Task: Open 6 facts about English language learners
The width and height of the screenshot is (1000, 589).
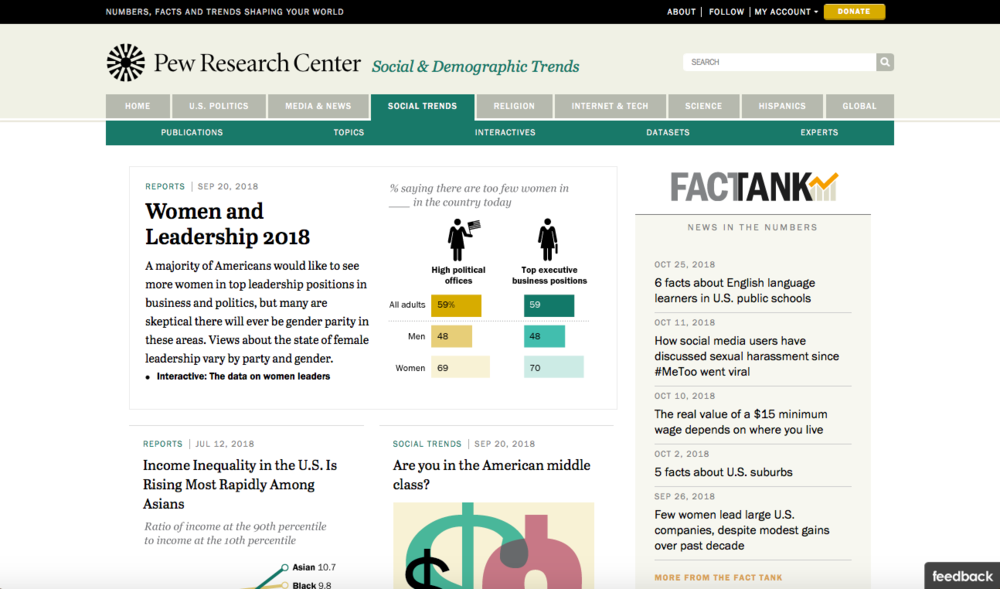Action: pyautogui.click(x=735, y=291)
